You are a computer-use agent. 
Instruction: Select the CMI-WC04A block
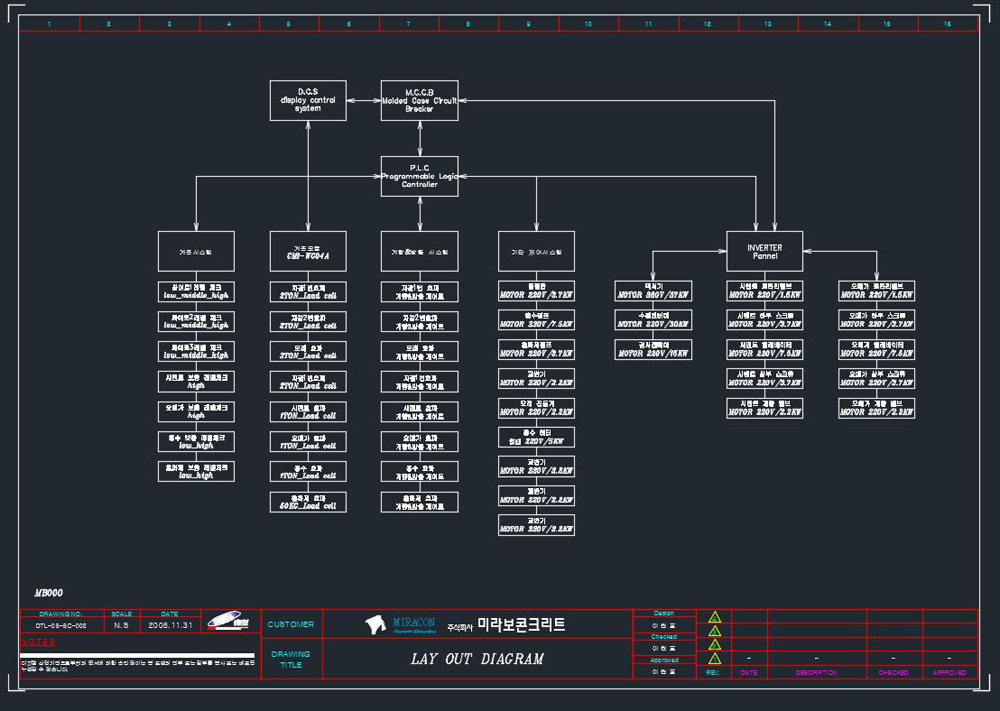308,251
